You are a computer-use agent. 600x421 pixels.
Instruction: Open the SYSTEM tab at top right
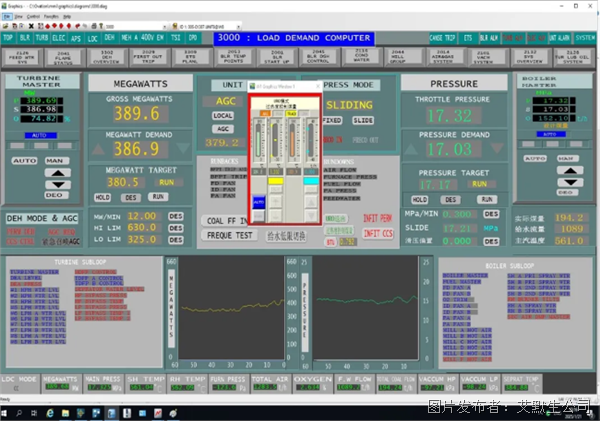(585, 38)
